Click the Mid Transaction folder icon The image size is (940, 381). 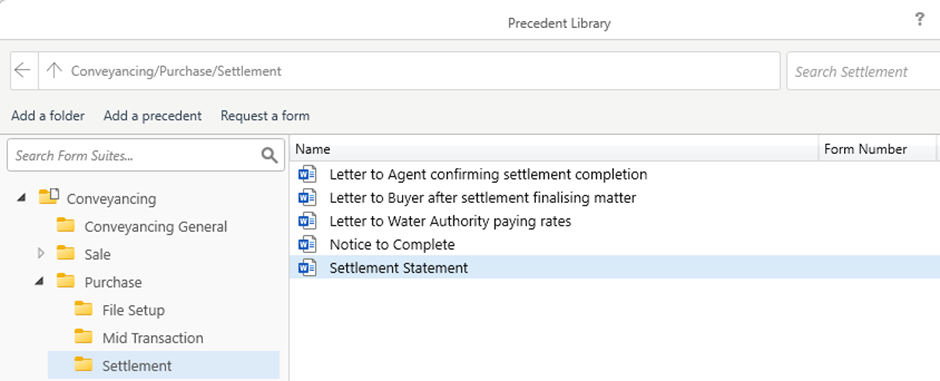point(83,337)
